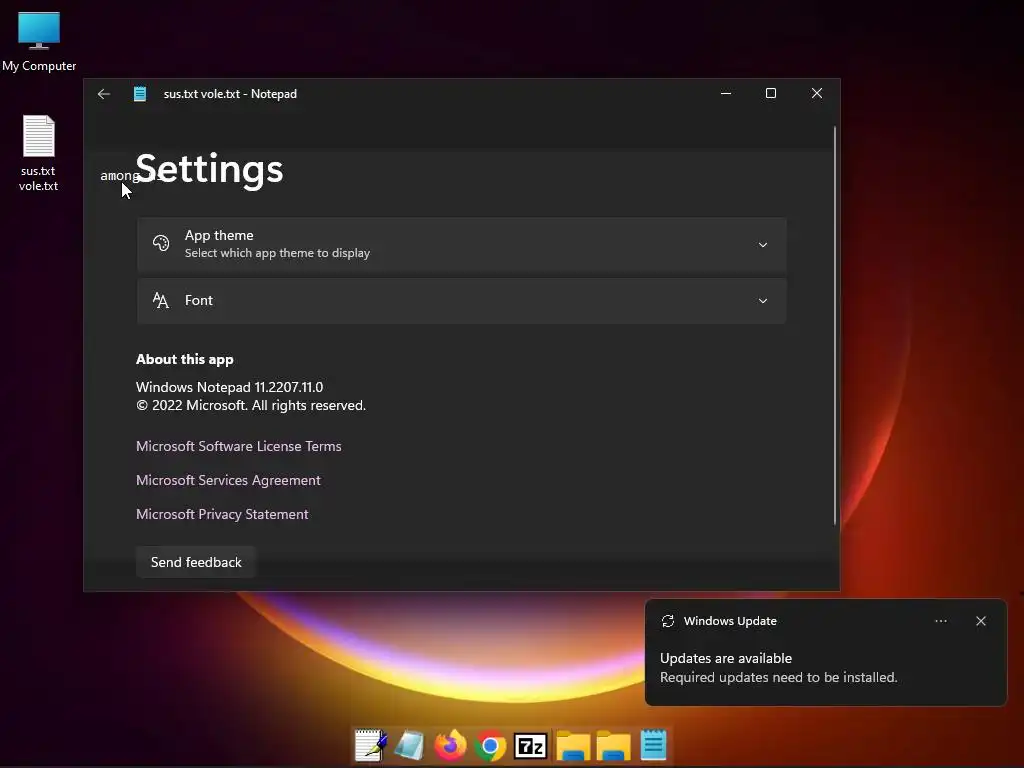
Task: Open the blue notebook taskbar icon
Action: click(x=410, y=745)
